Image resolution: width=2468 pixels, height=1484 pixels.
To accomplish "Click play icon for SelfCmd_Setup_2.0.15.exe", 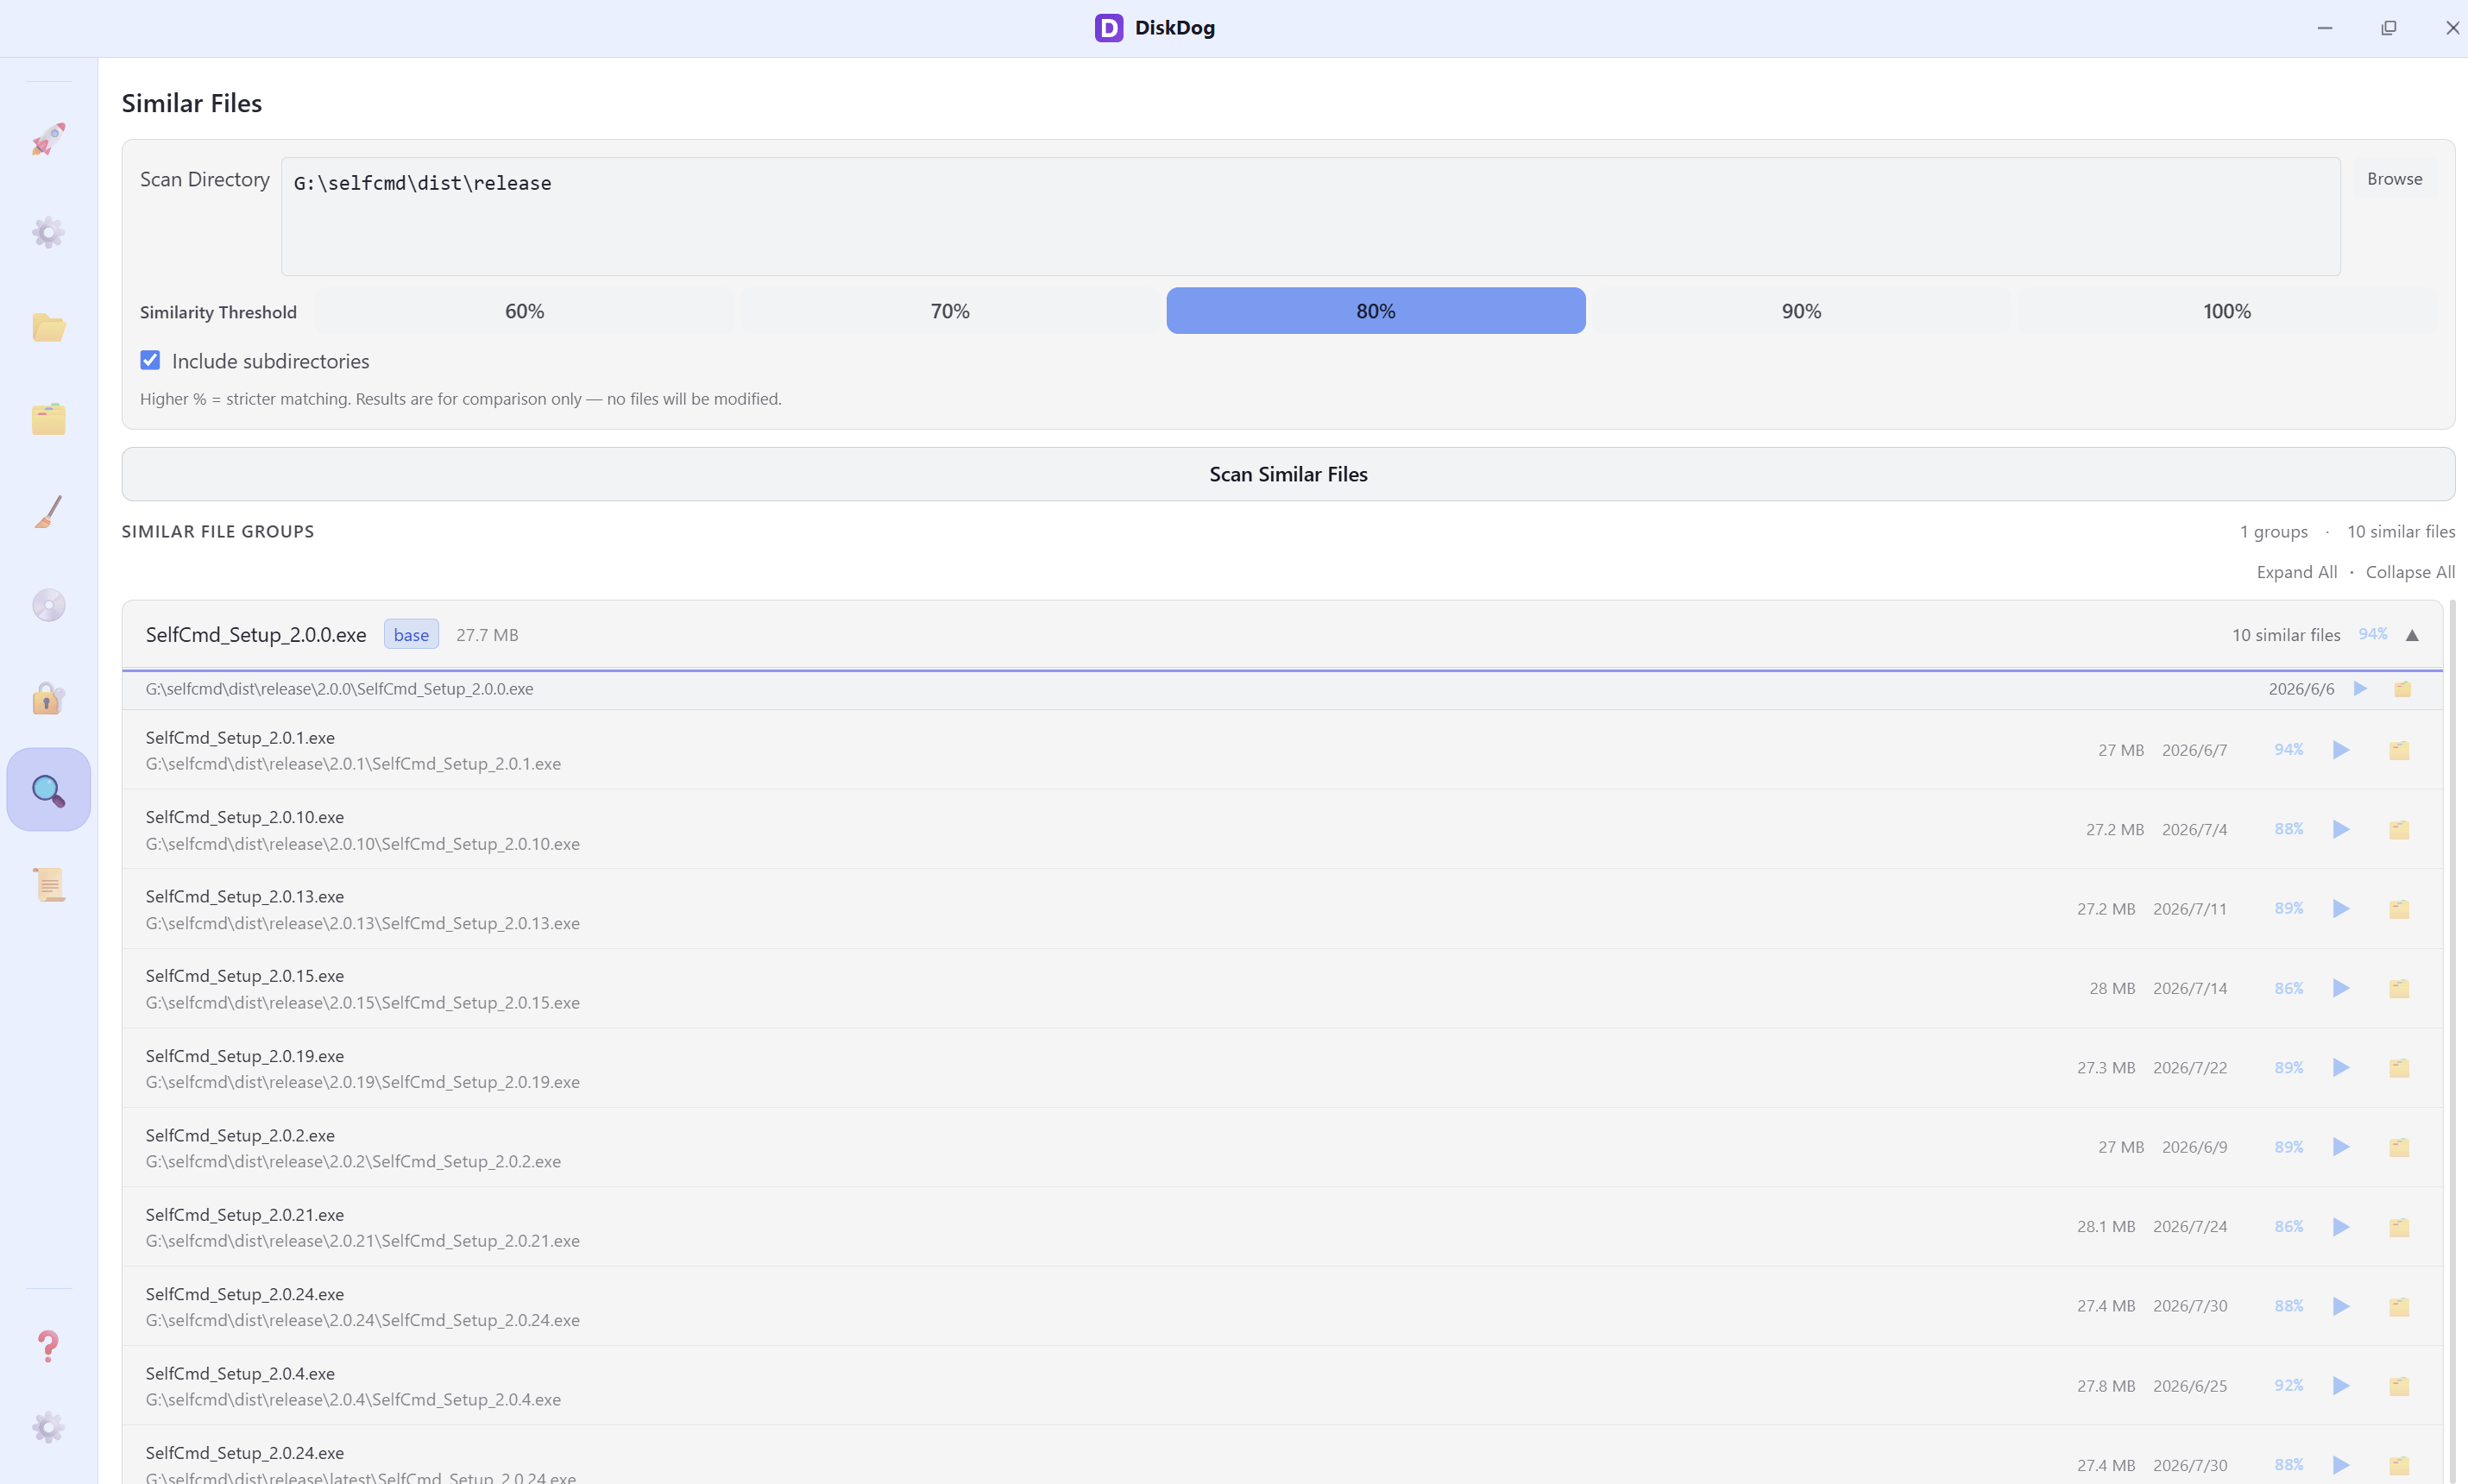I will [2341, 988].
